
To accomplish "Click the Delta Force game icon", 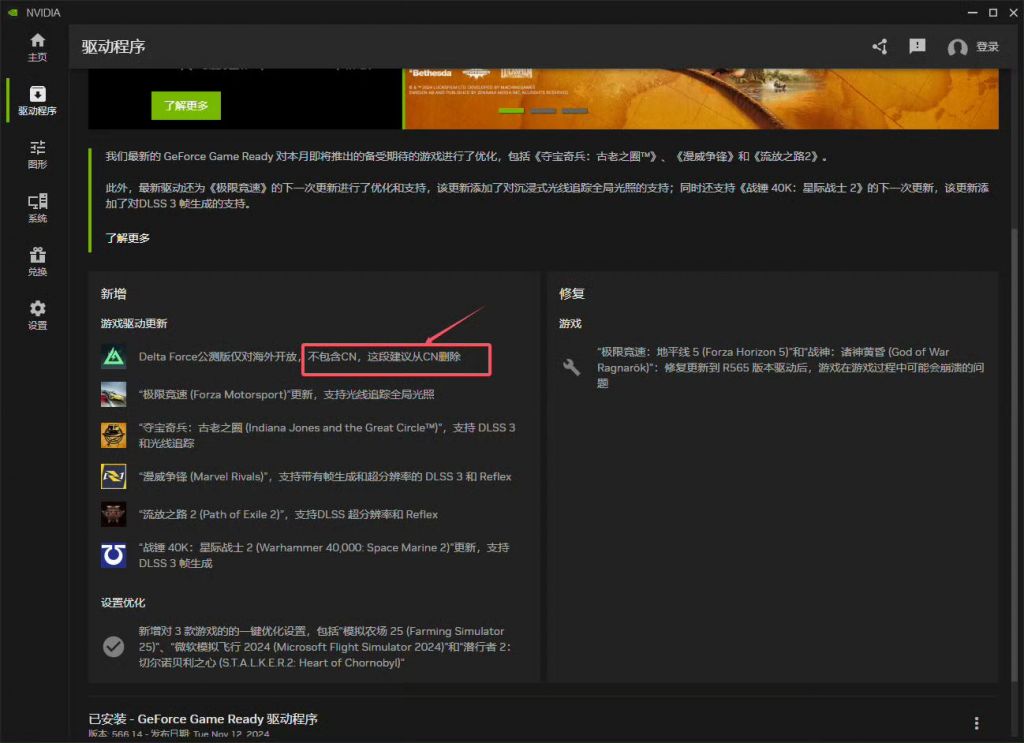I will click(113, 355).
